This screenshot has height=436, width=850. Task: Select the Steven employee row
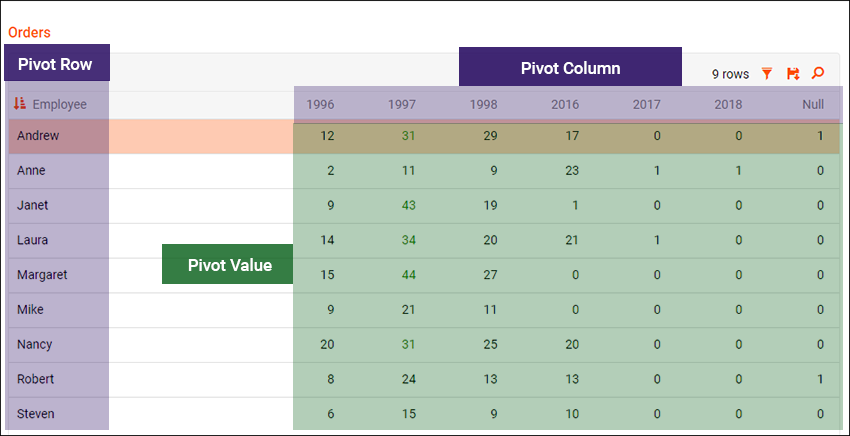(x=424, y=413)
